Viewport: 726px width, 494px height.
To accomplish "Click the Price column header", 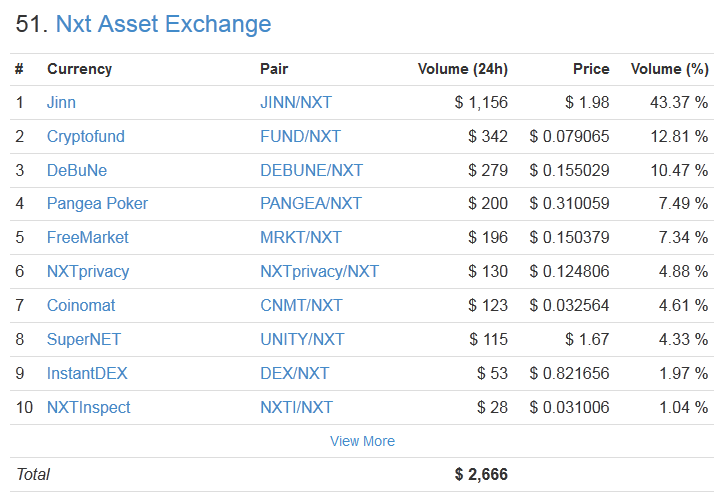I will click(591, 69).
